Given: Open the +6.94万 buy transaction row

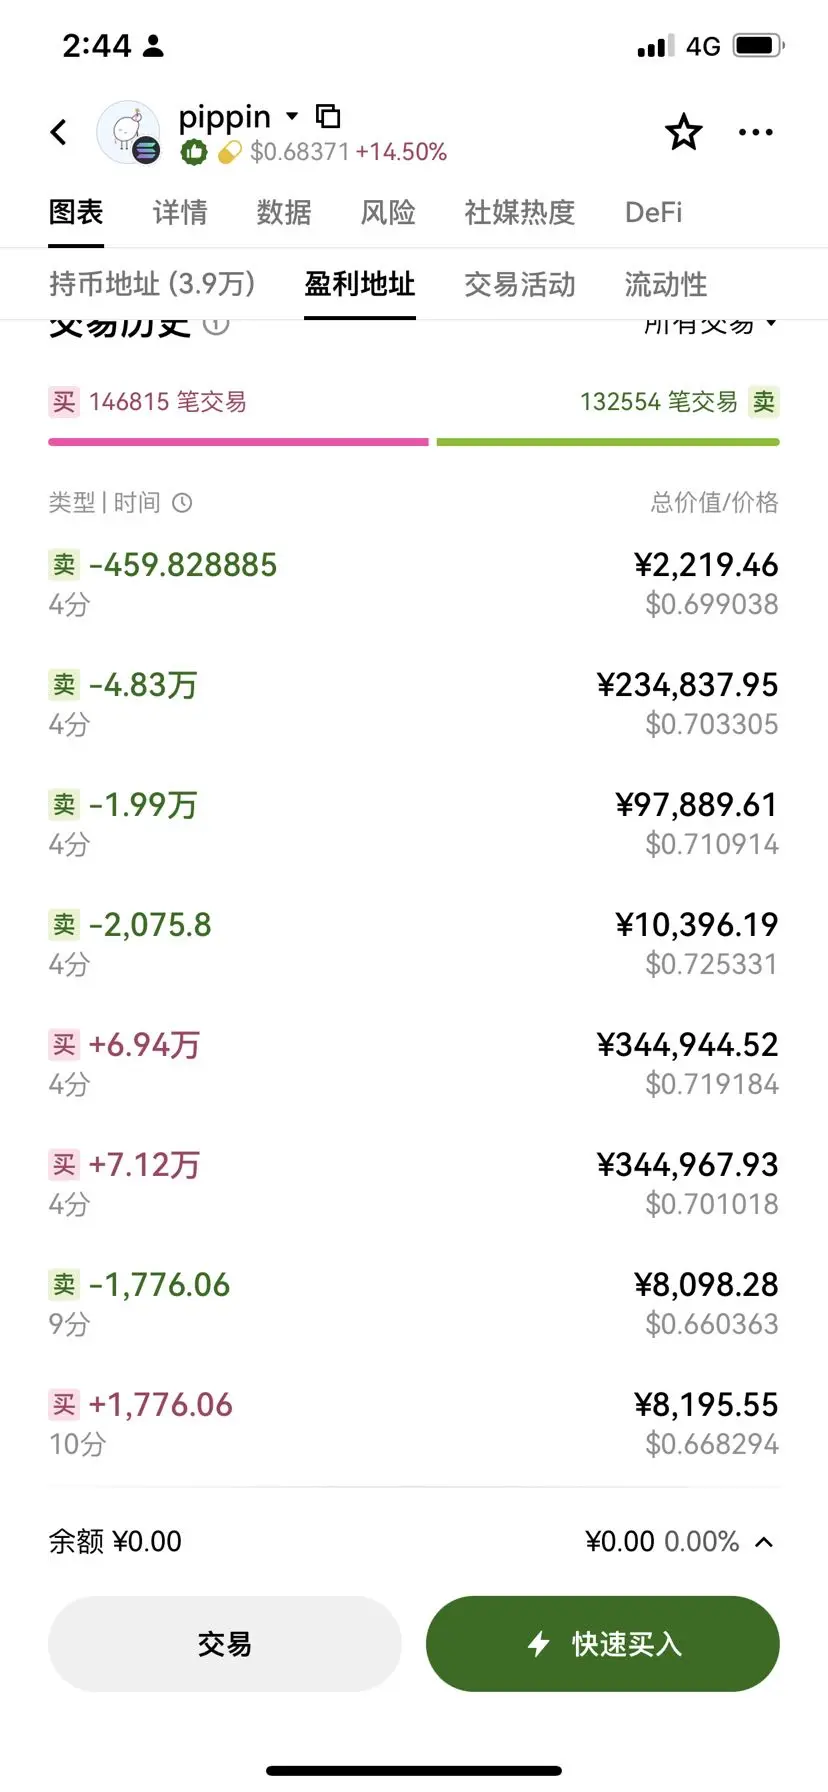Looking at the screenshot, I should 413,1063.
